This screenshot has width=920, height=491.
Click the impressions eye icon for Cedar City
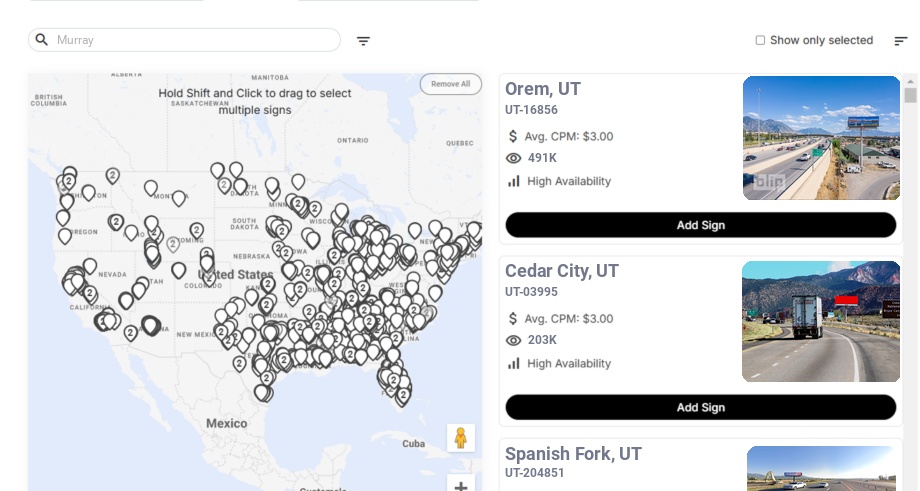514,340
